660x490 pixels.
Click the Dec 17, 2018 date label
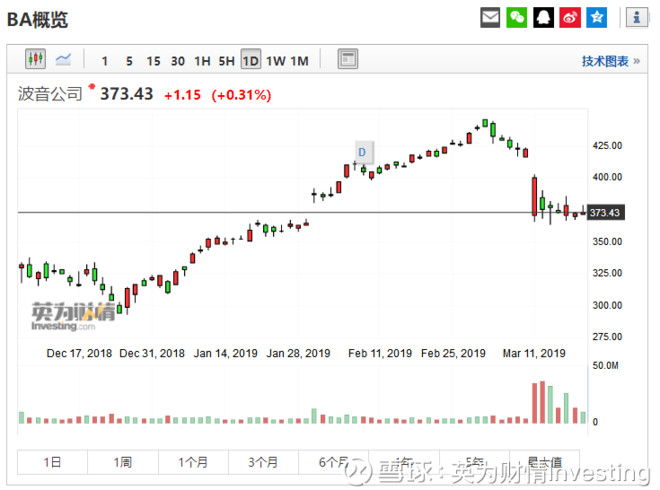pos(79,353)
